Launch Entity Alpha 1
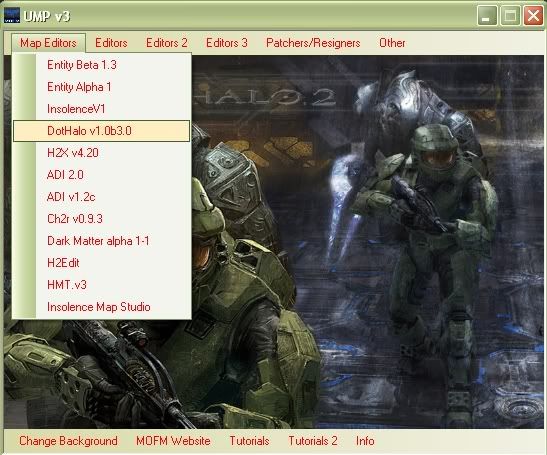The image size is (547, 455). 102,87
